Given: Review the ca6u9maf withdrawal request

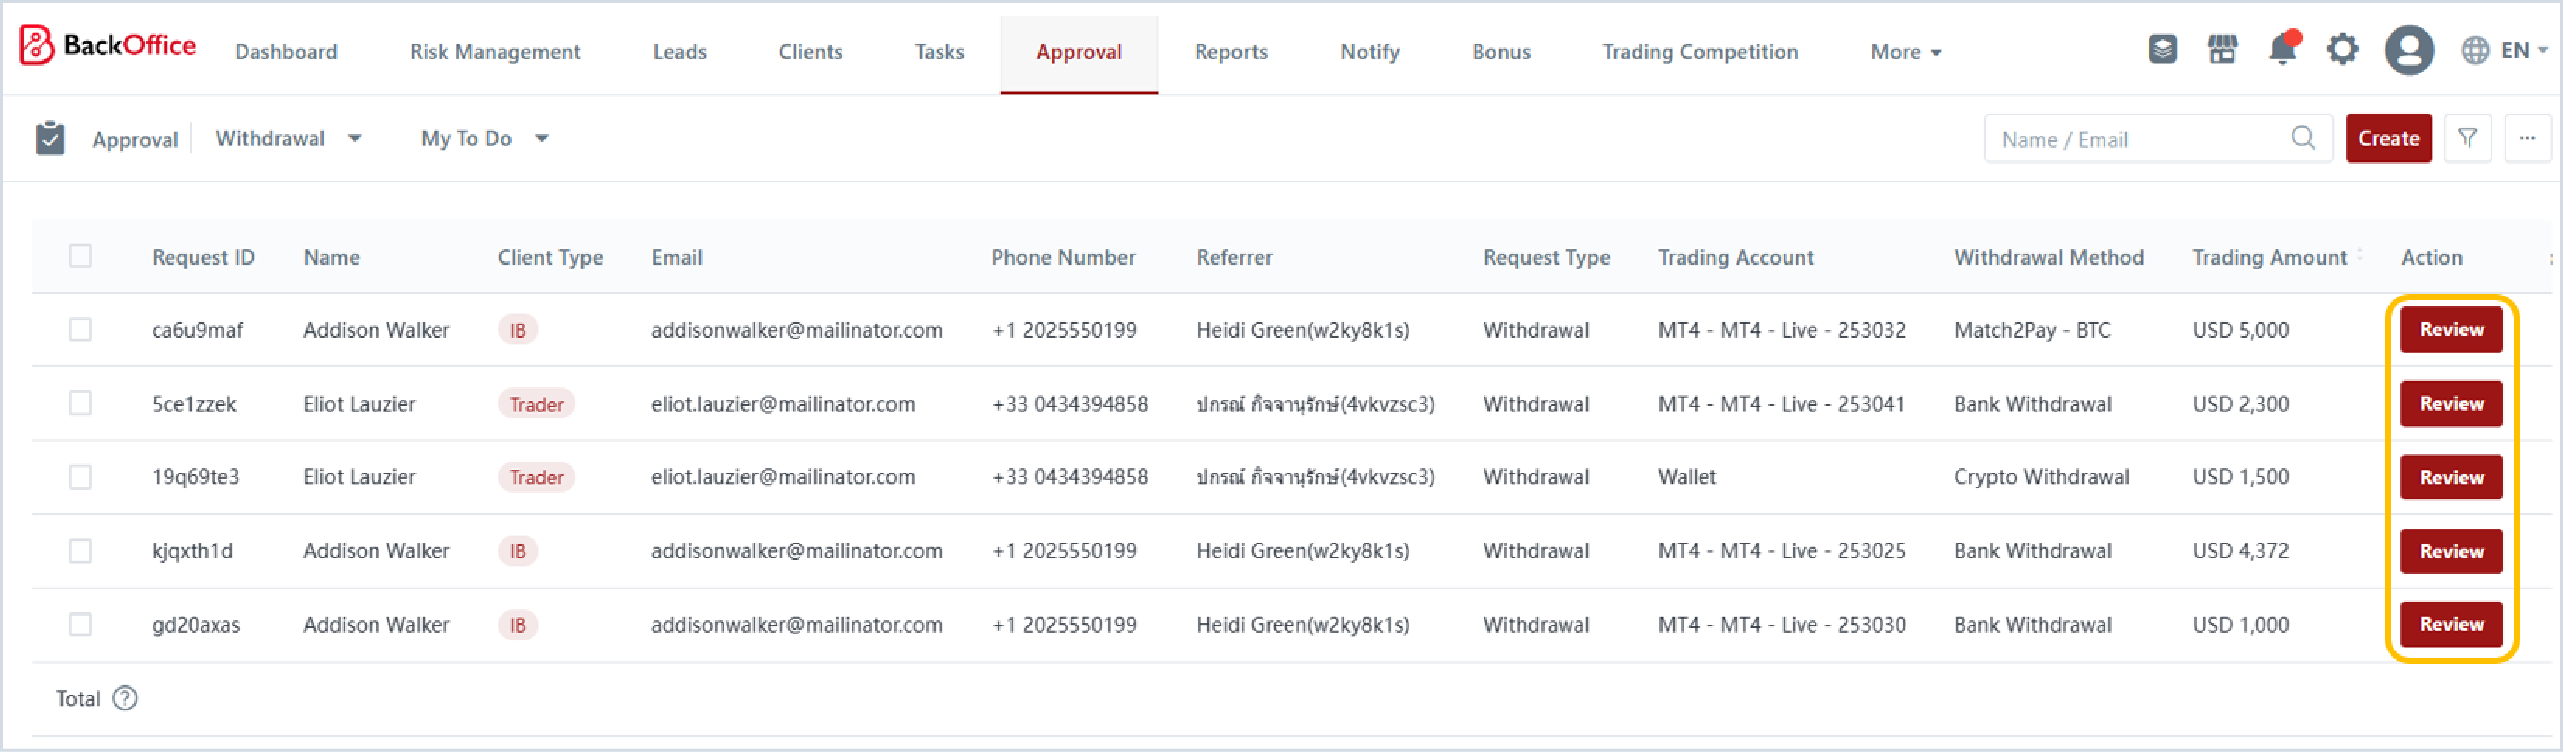Looking at the screenshot, I should click(2451, 329).
